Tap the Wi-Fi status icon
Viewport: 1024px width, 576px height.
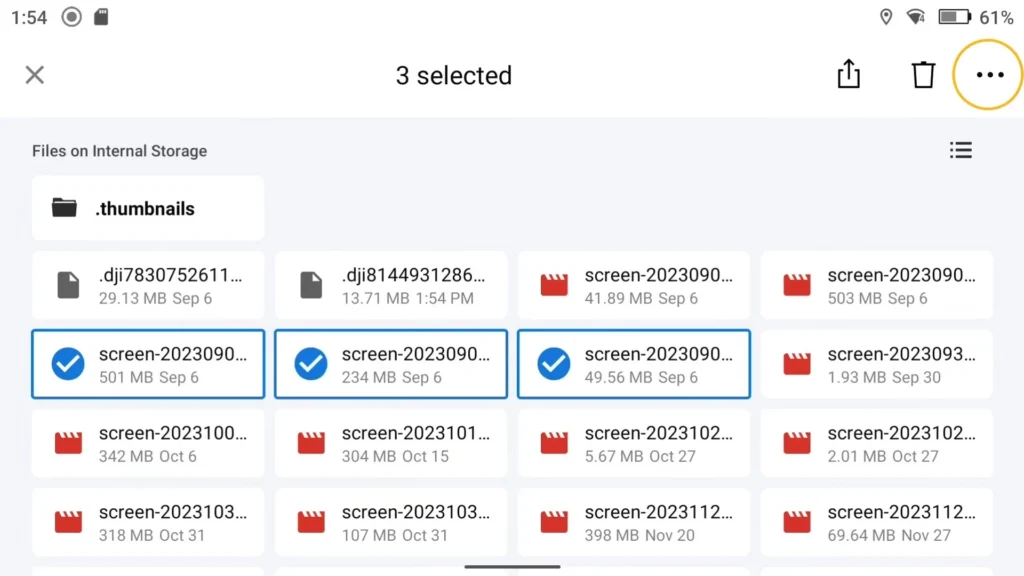(916, 17)
